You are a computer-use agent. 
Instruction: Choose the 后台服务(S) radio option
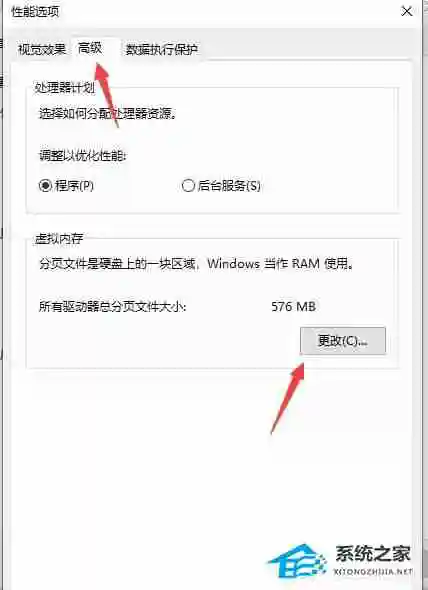(x=221, y=186)
